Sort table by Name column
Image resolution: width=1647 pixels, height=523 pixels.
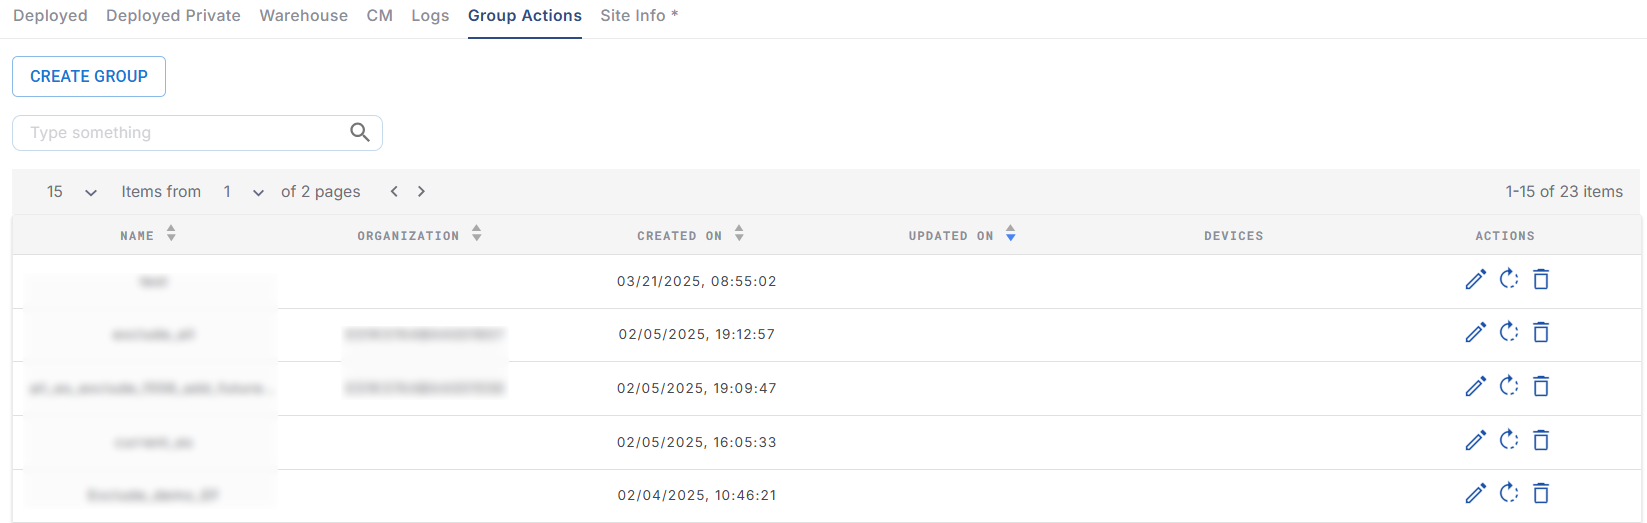171,234
